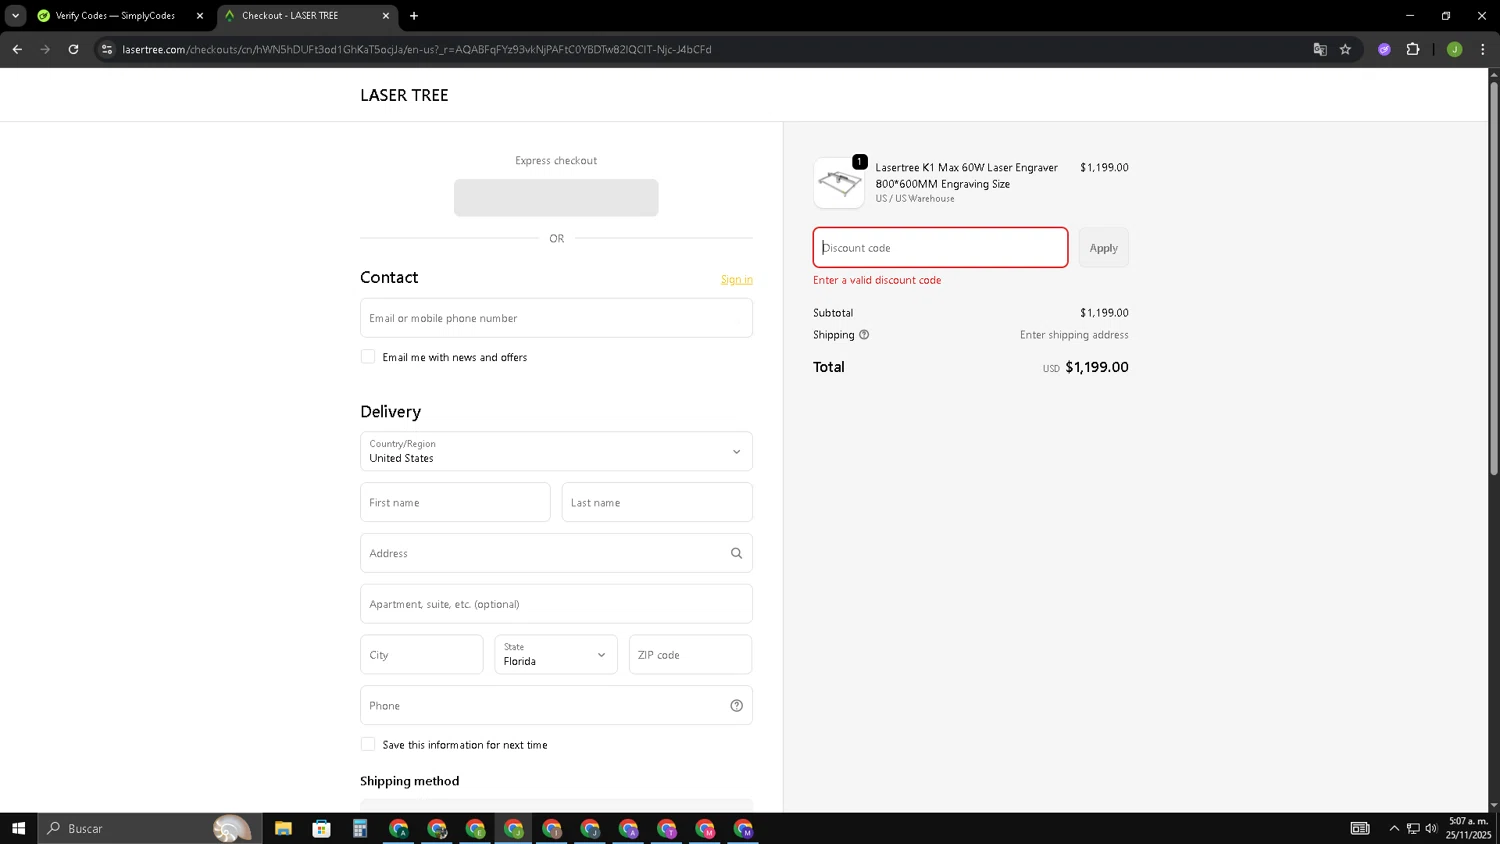Focus the Address field
The image size is (1500, 844).
(x=556, y=553)
